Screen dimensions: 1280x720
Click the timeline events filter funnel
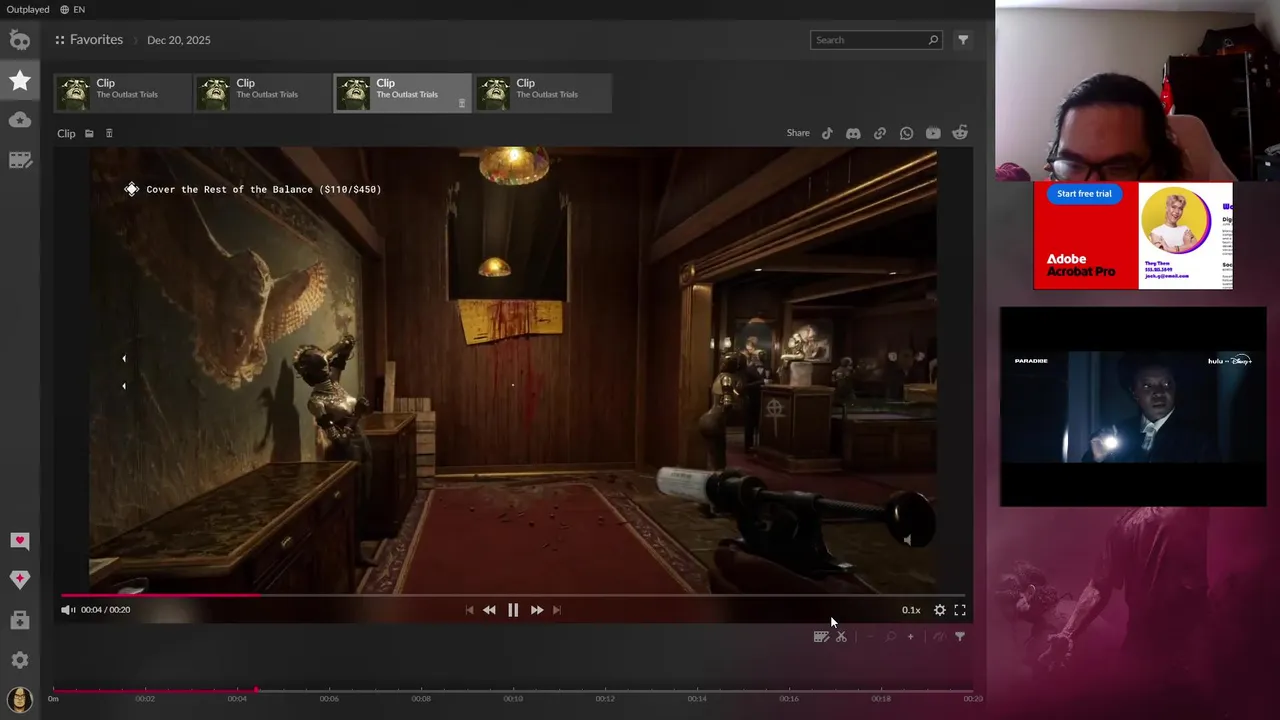(960, 636)
